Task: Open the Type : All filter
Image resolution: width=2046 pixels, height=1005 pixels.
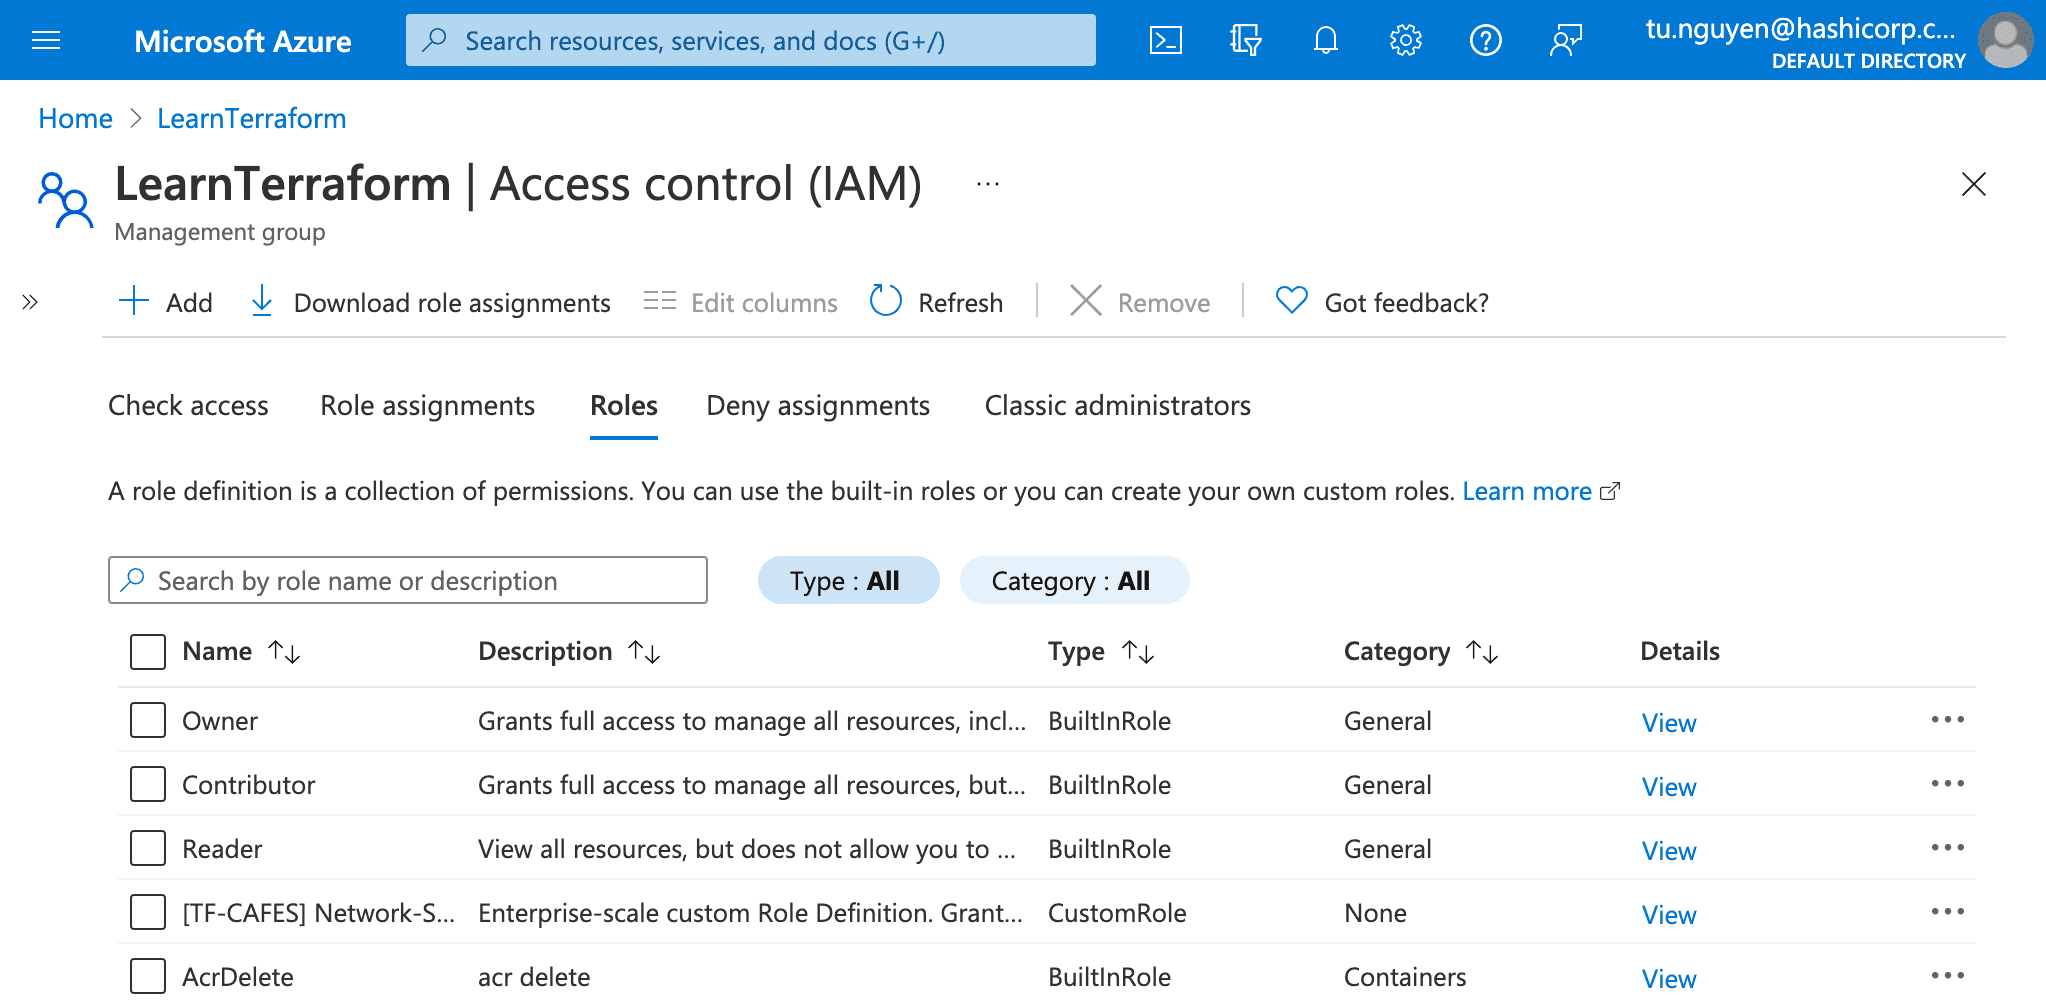Action: [848, 580]
